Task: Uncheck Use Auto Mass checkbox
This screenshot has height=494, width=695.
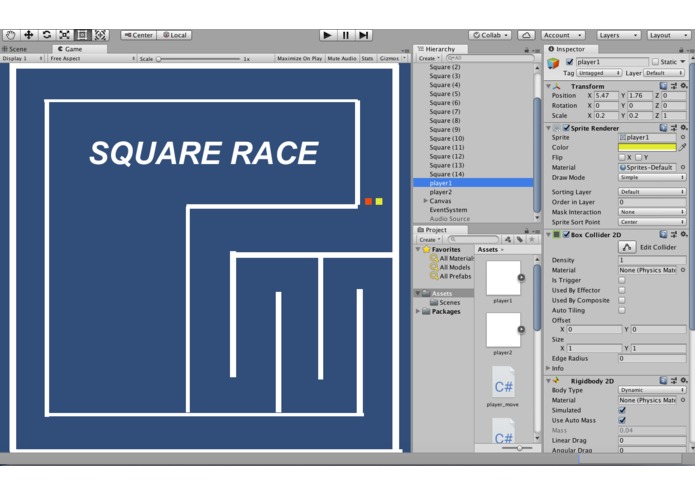Action: point(622,420)
